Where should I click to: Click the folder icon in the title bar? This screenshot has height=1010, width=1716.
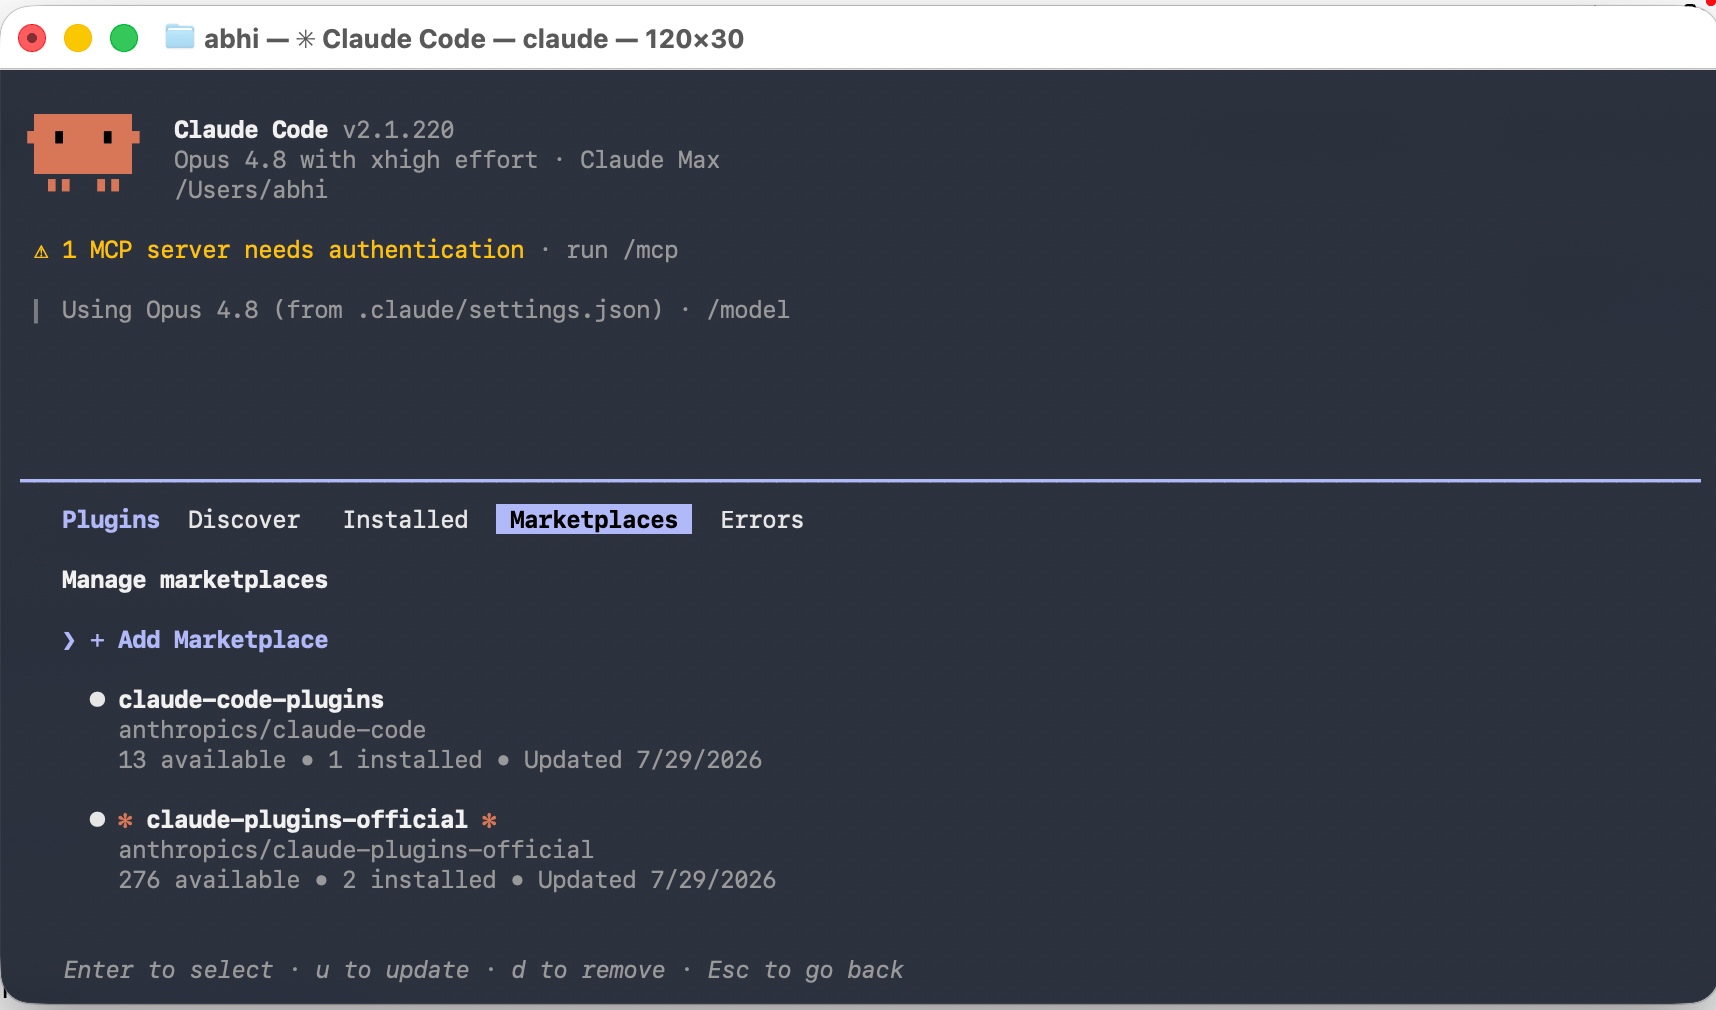(x=180, y=38)
